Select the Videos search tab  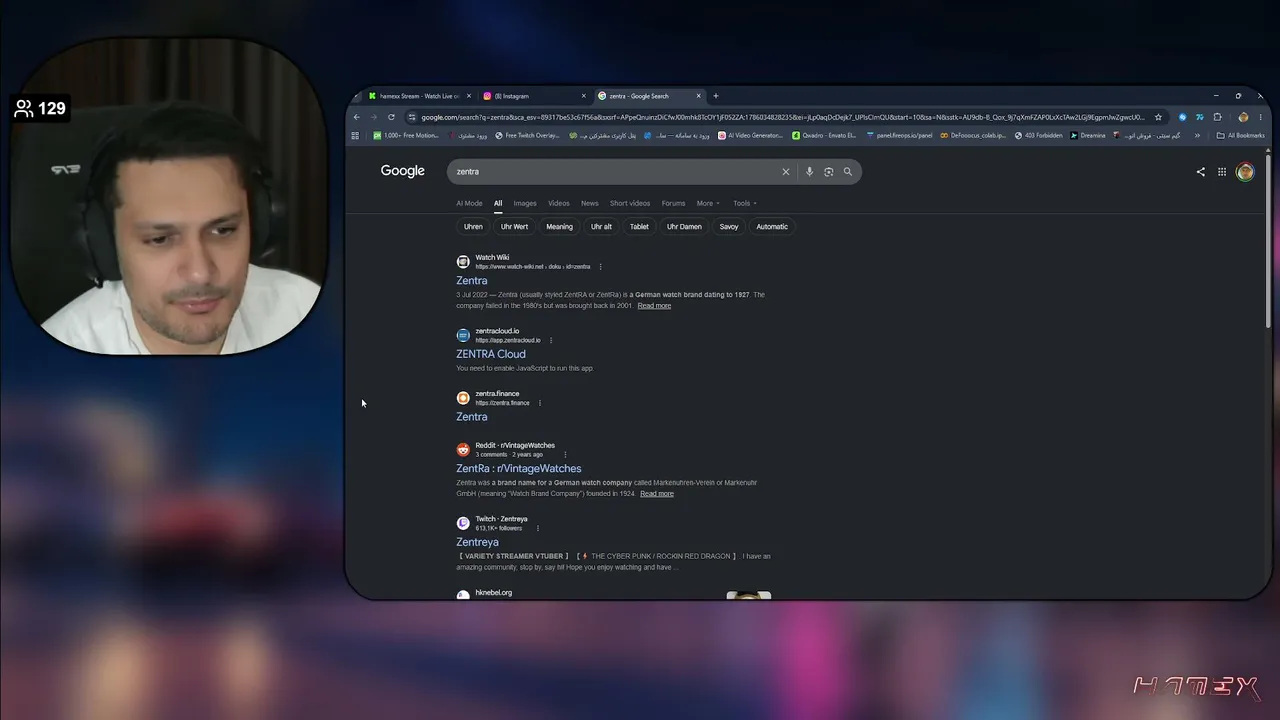(x=558, y=203)
